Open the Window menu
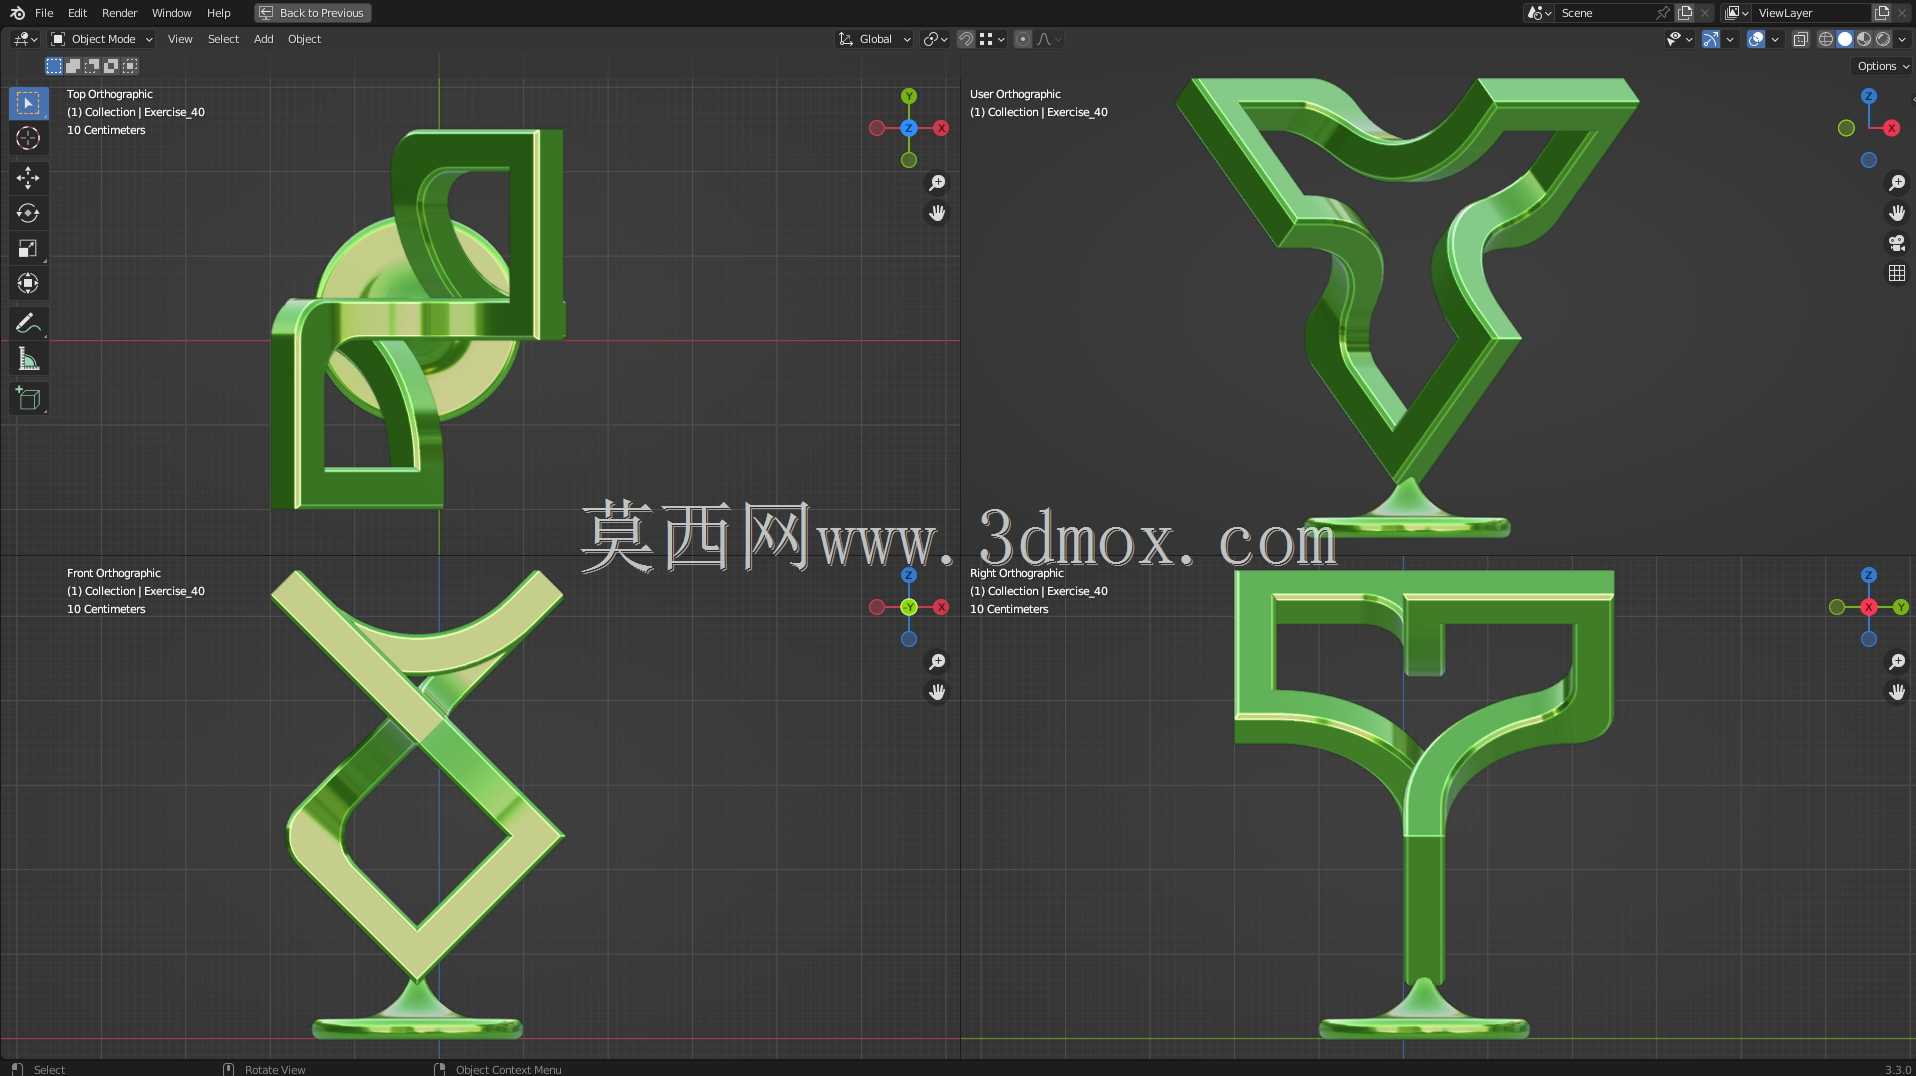This screenshot has width=1916, height=1076. (171, 13)
